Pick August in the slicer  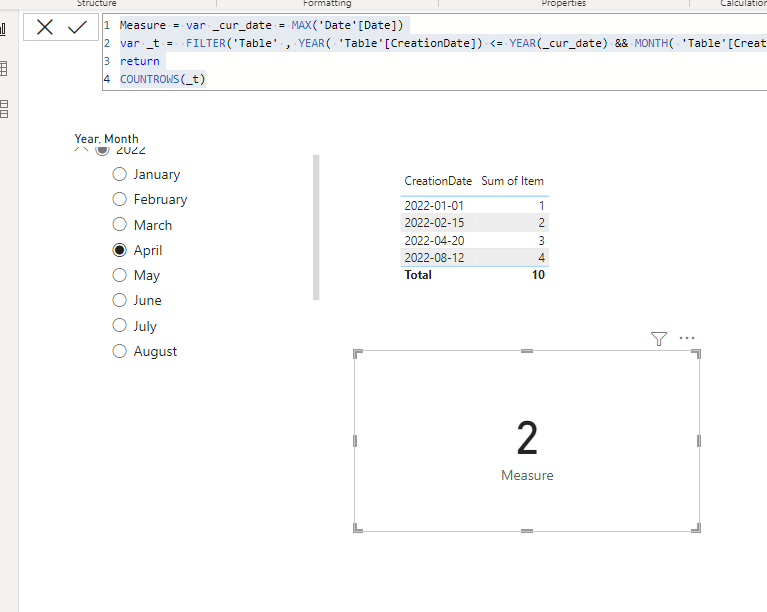pyautogui.click(x=119, y=351)
